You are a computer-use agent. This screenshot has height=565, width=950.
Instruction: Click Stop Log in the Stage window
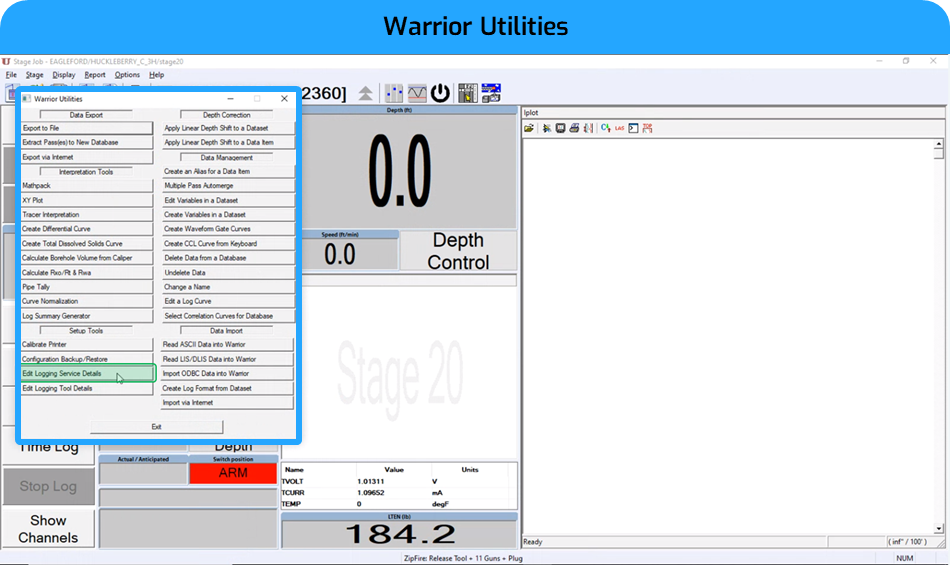pyautogui.click(x=48, y=486)
